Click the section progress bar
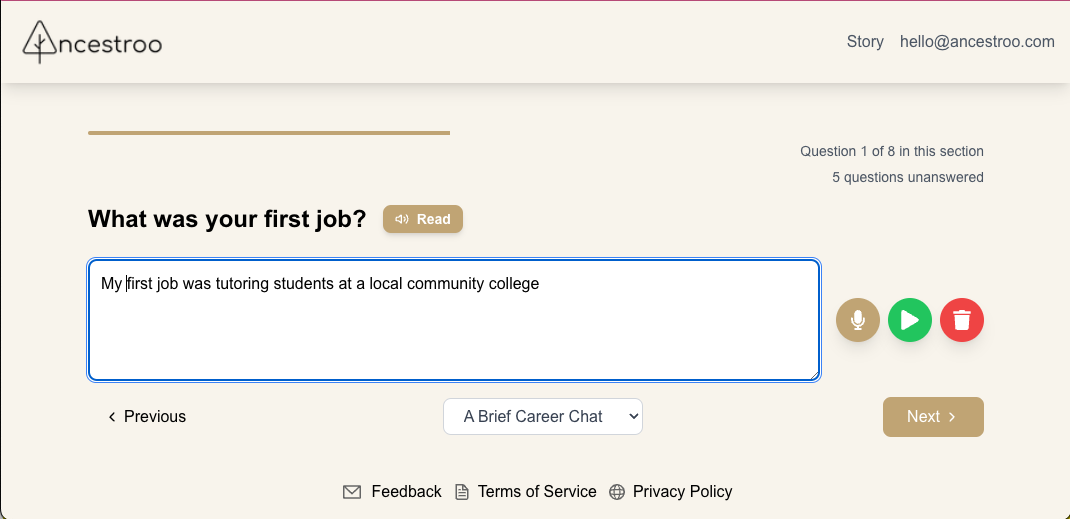The image size is (1070, 519). coord(269,132)
